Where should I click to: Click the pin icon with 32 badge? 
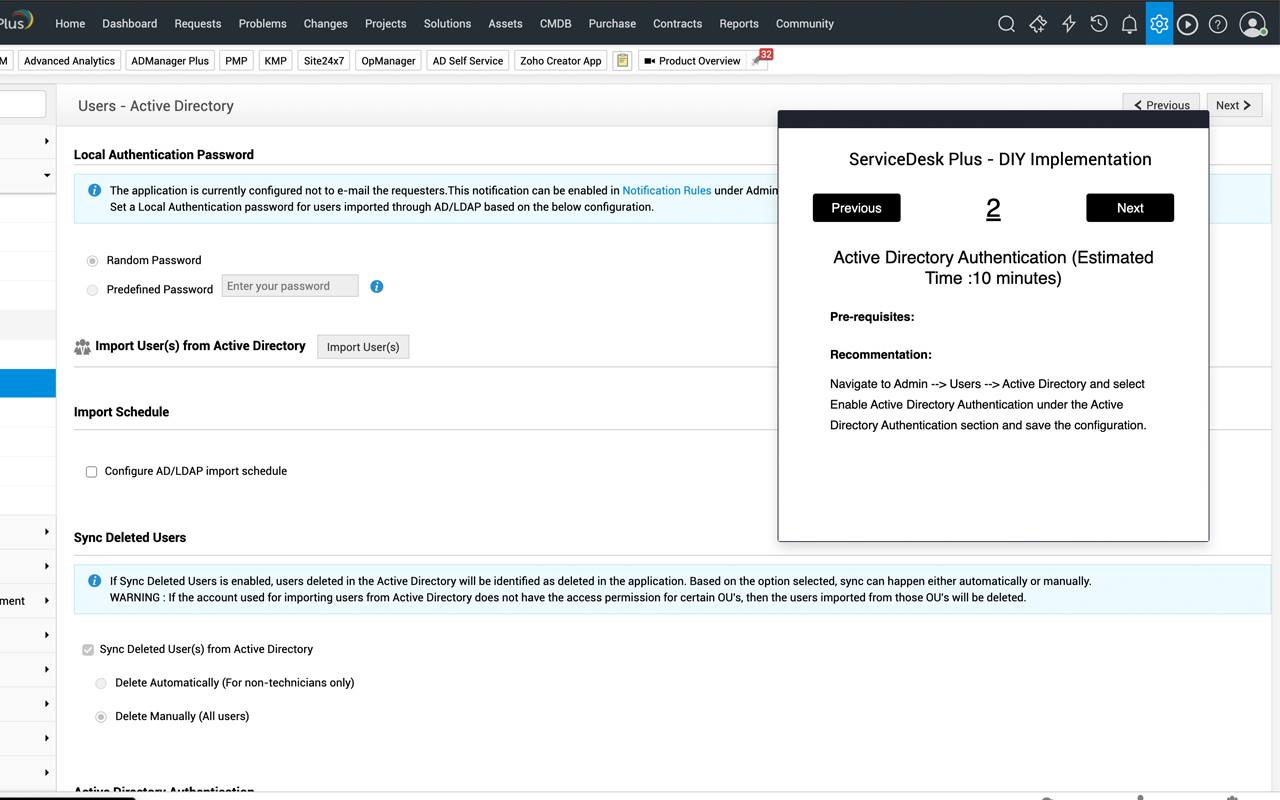pos(759,60)
